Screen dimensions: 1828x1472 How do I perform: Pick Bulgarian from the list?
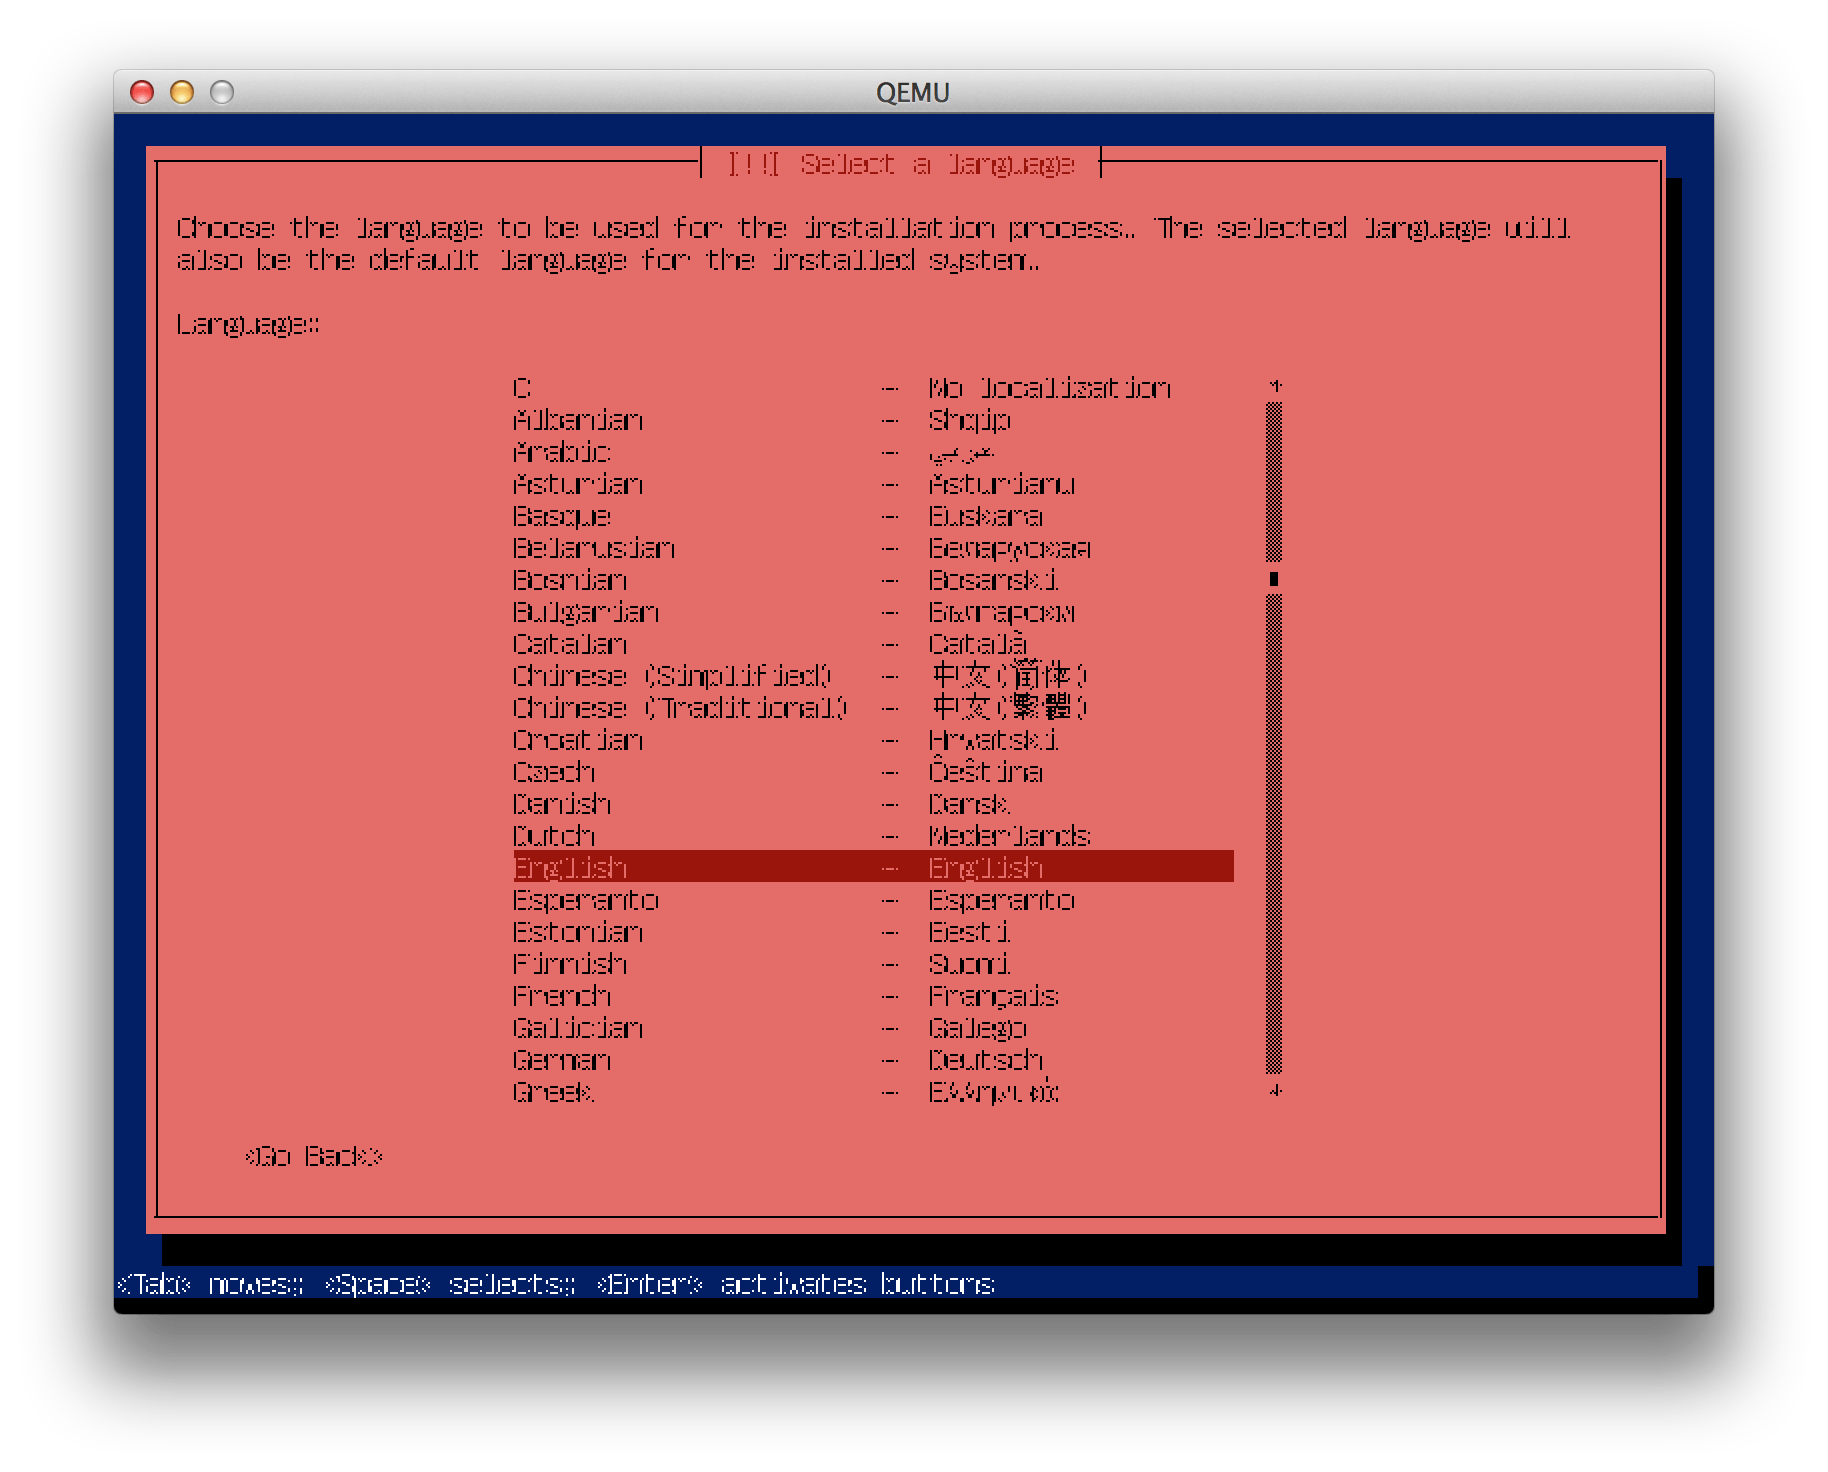[873, 611]
